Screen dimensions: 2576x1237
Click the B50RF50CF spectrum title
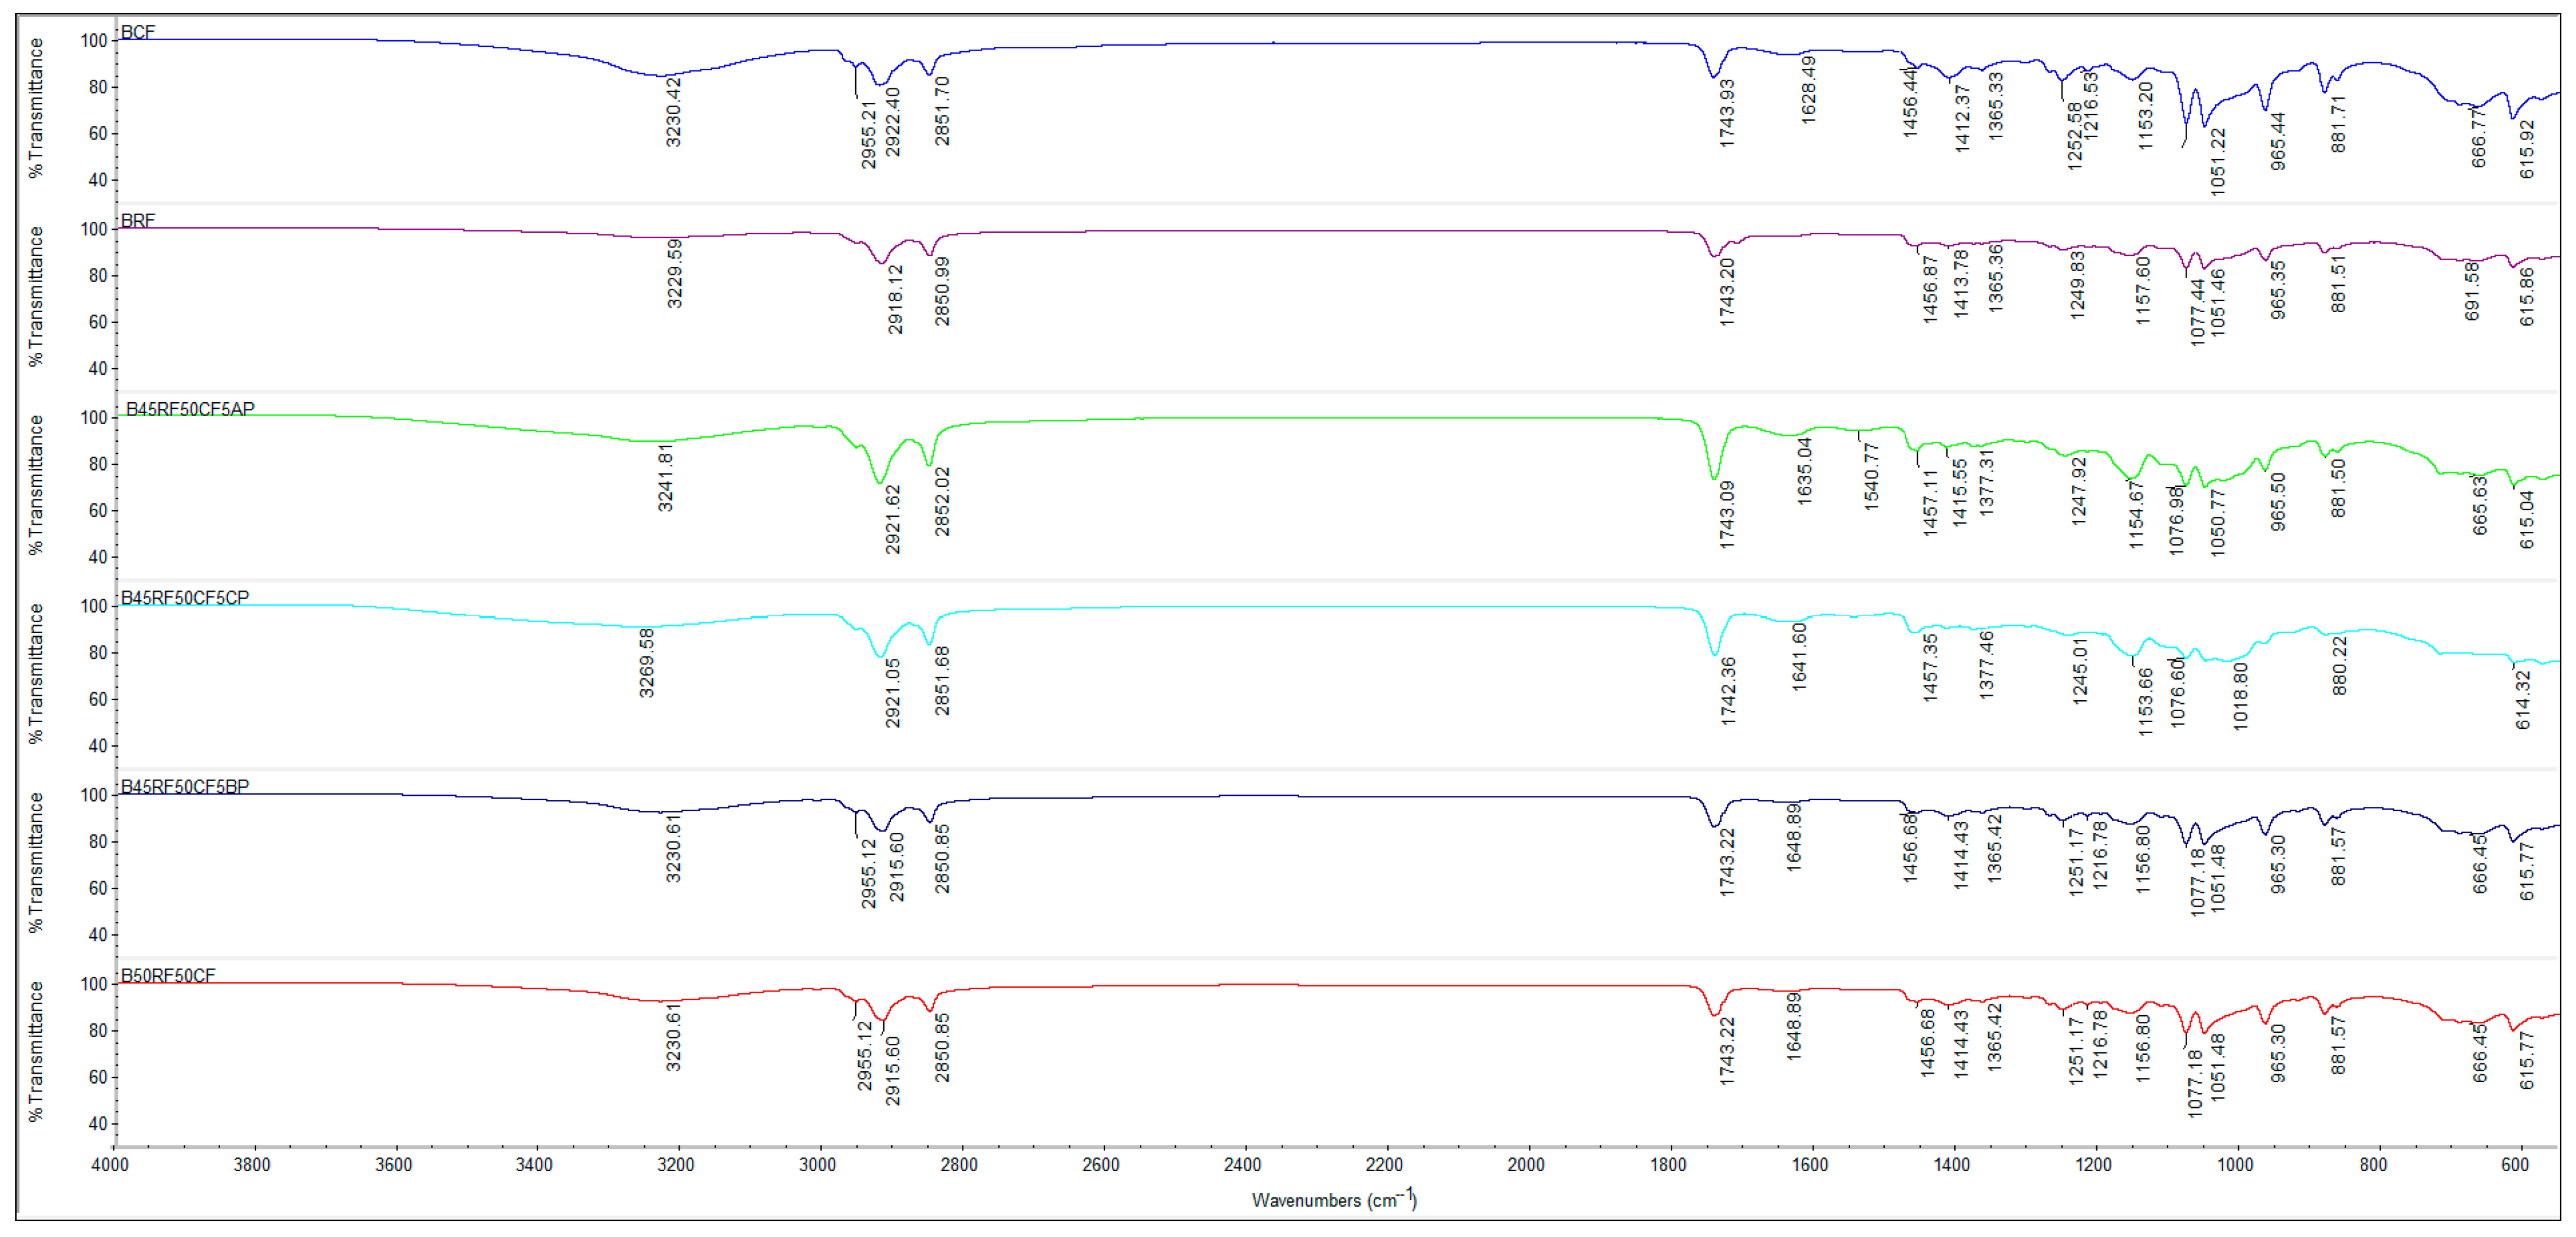tap(168, 976)
